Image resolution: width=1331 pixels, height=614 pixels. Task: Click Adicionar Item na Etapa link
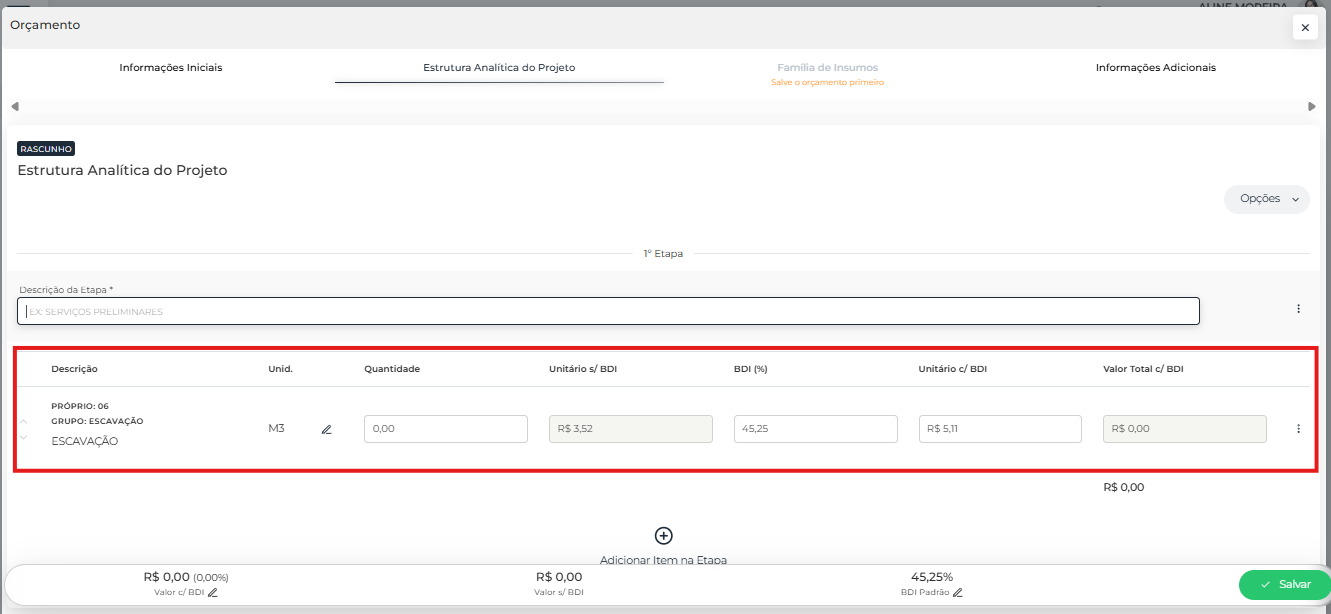click(x=663, y=559)
